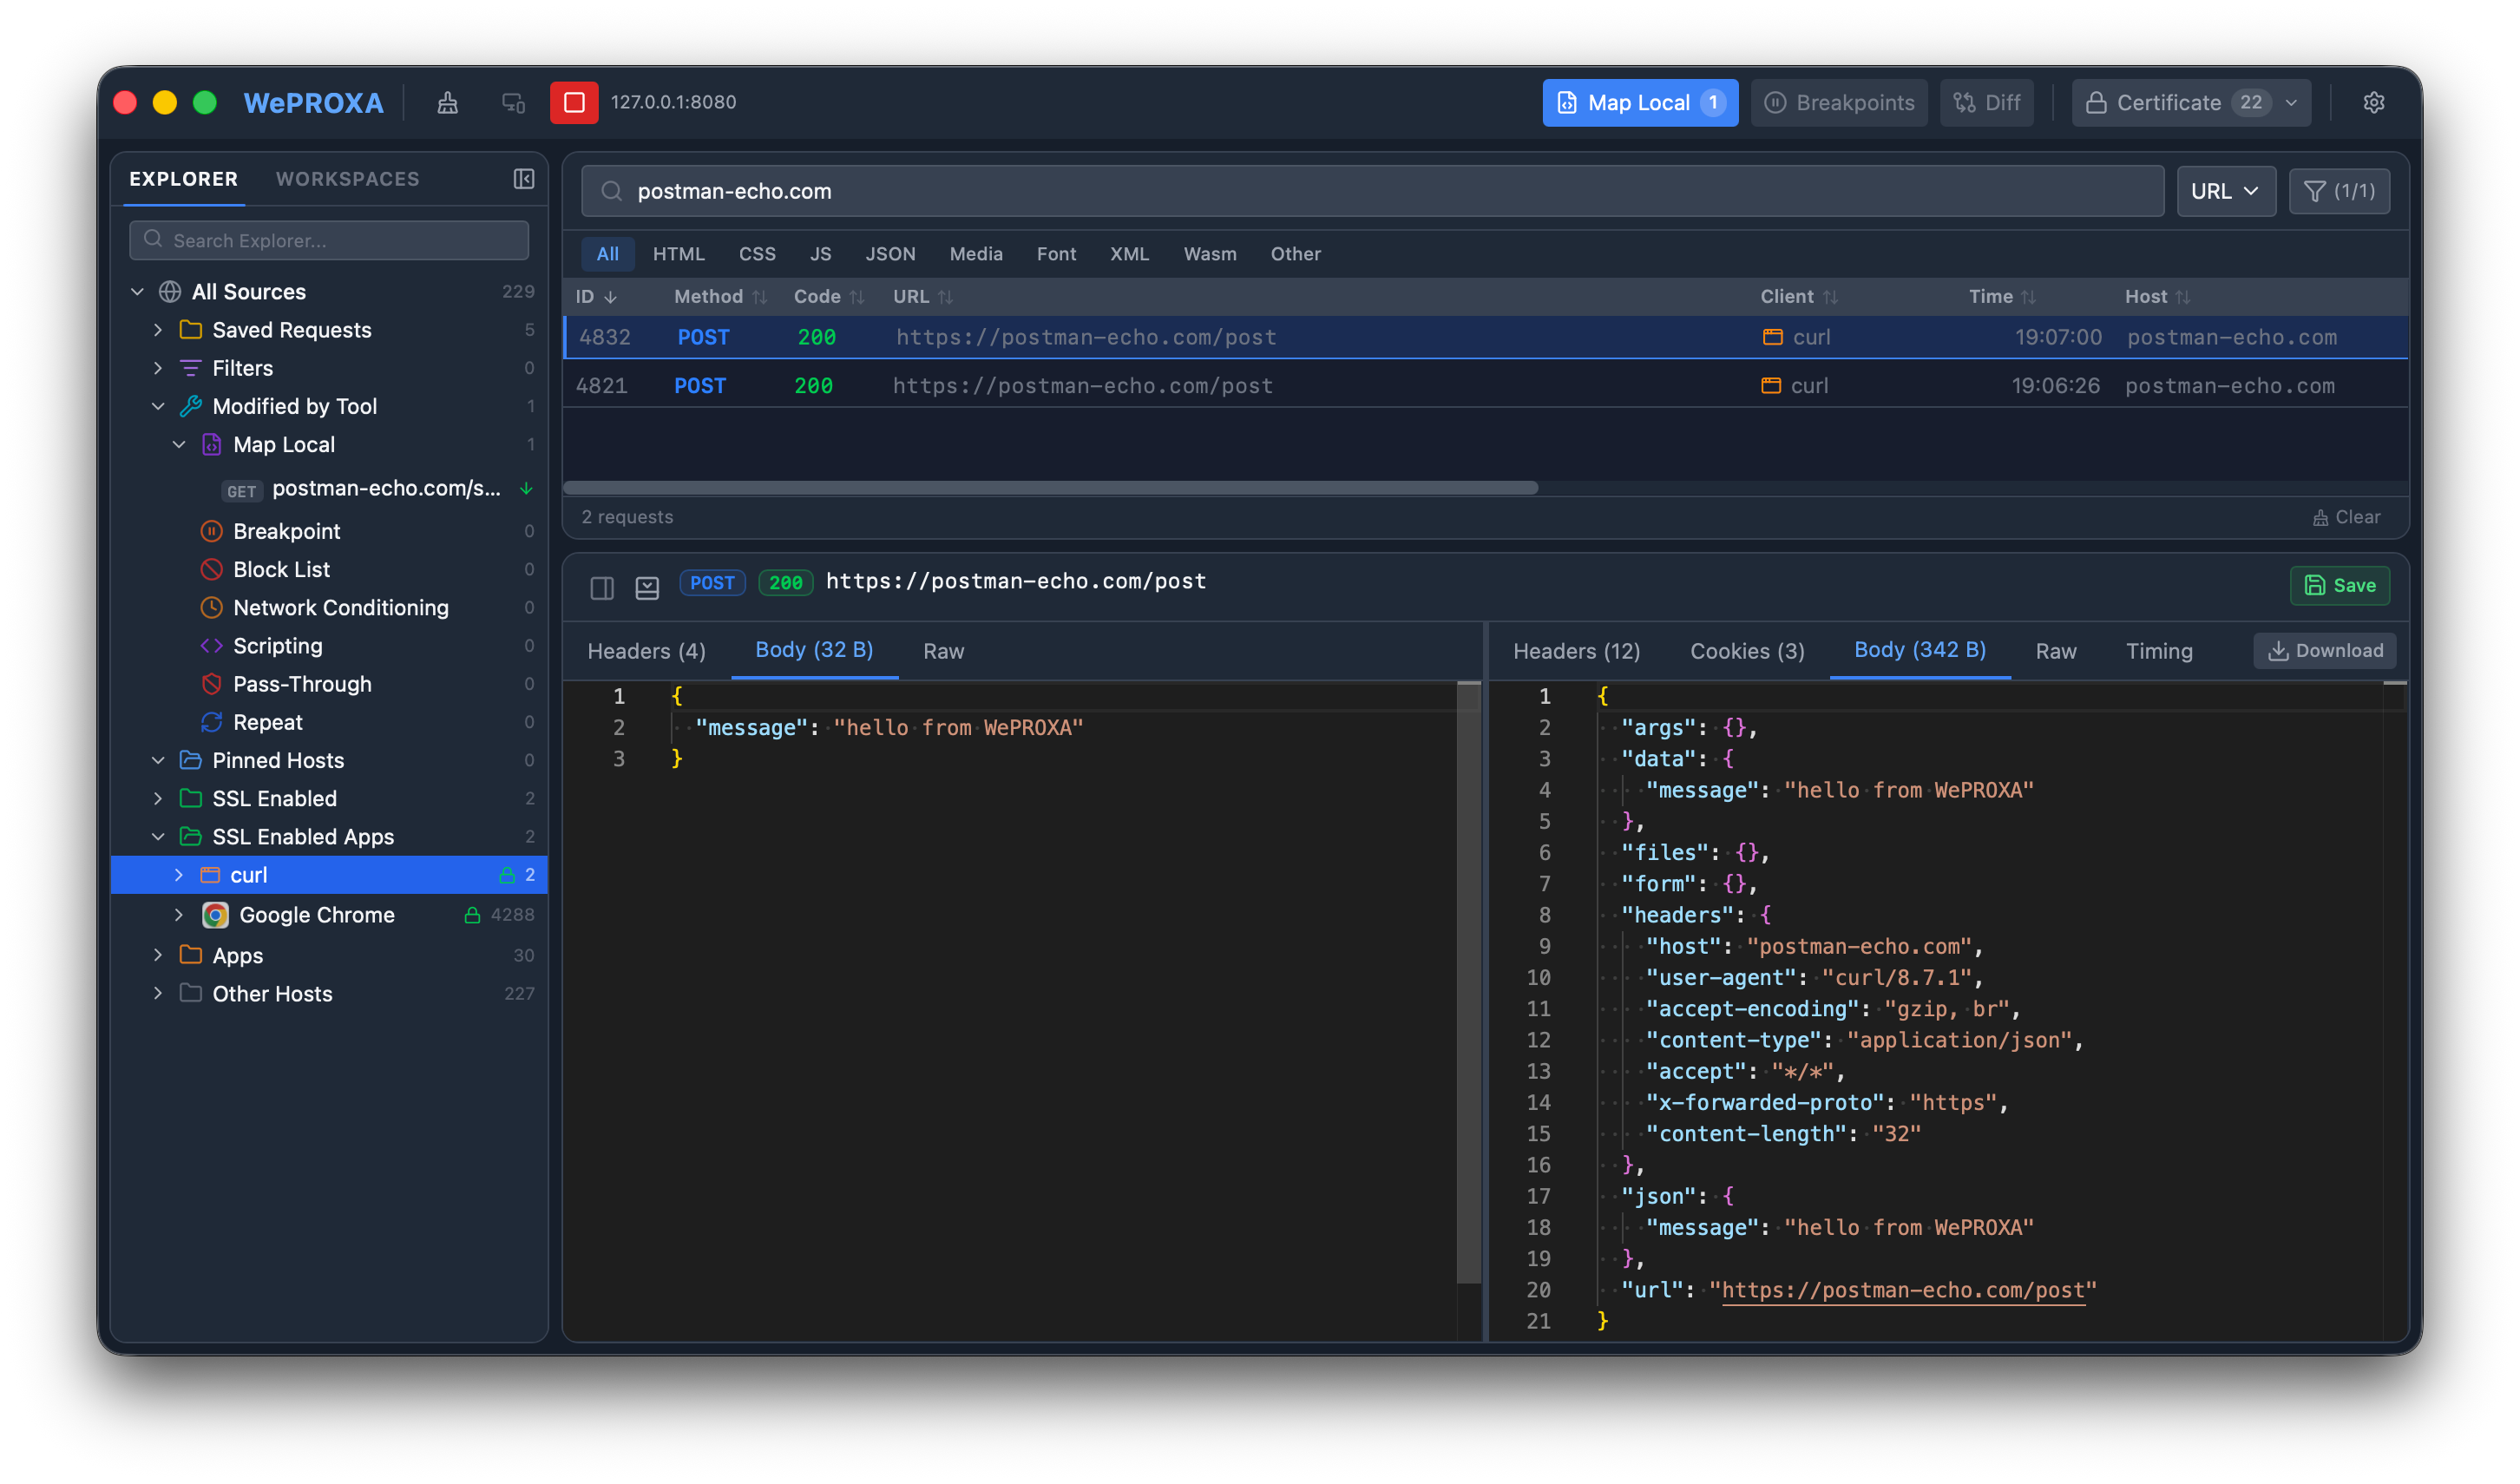This screenshot has width=2520, height=1484.
Task: Click the Modified by Tool wrench icon
Action: [x=190, y=406]
